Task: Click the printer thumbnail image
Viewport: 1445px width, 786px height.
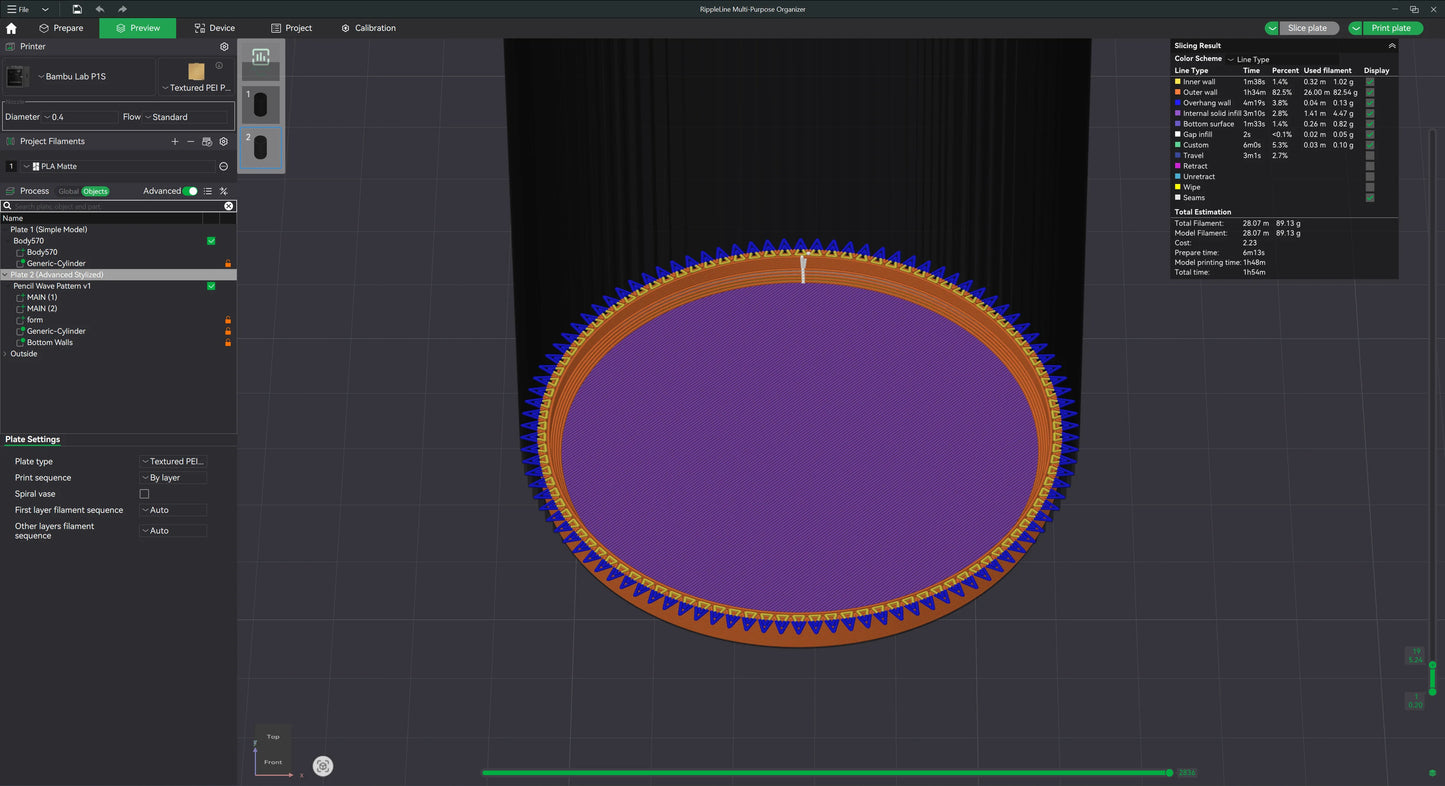Action: coord(17,77)
